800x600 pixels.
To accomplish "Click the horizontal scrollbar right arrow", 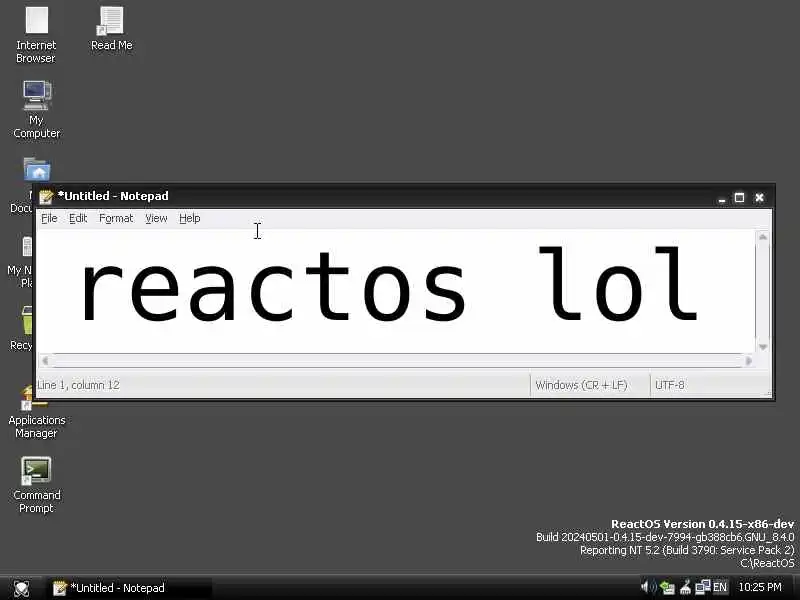I will tap(748, 361).
